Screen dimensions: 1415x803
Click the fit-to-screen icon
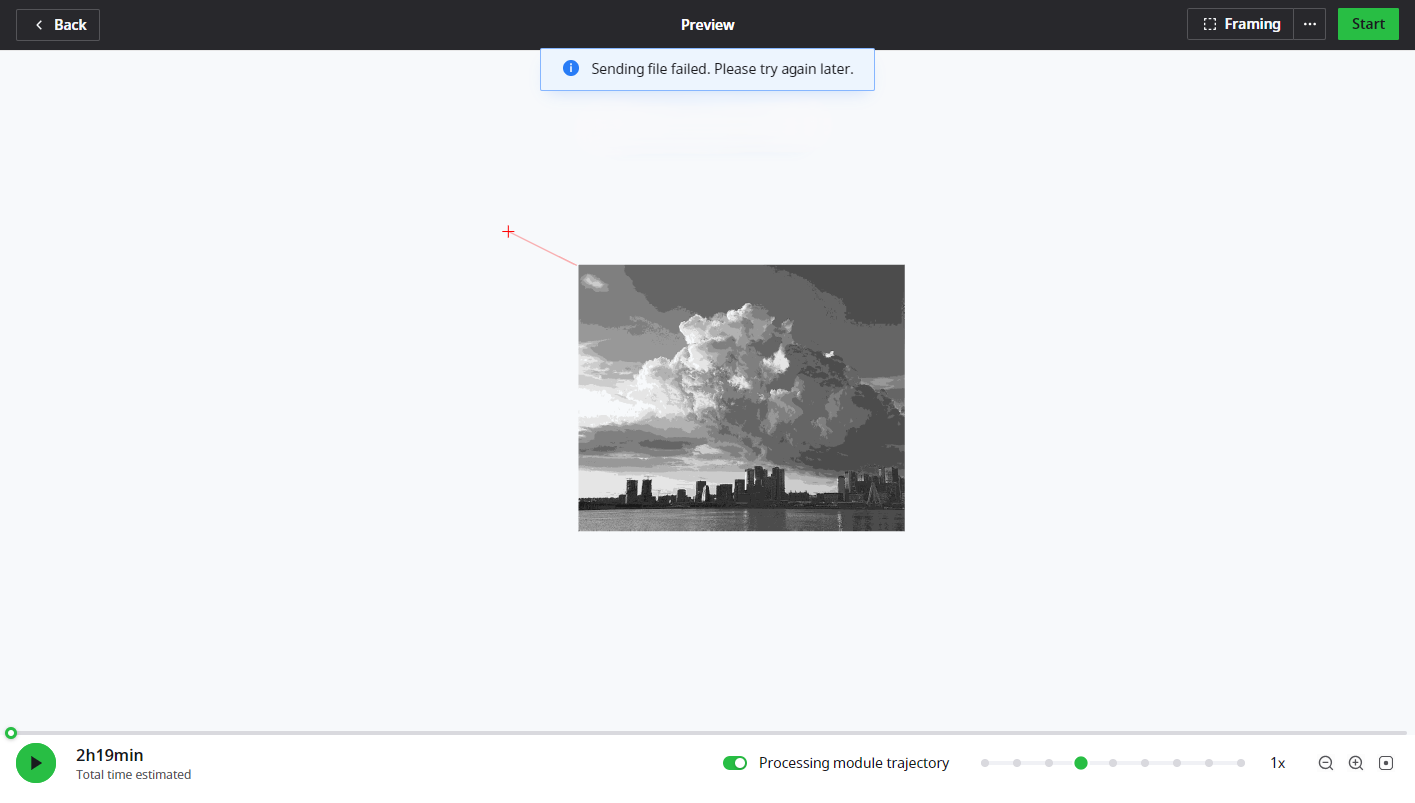tap(1386, 763)
